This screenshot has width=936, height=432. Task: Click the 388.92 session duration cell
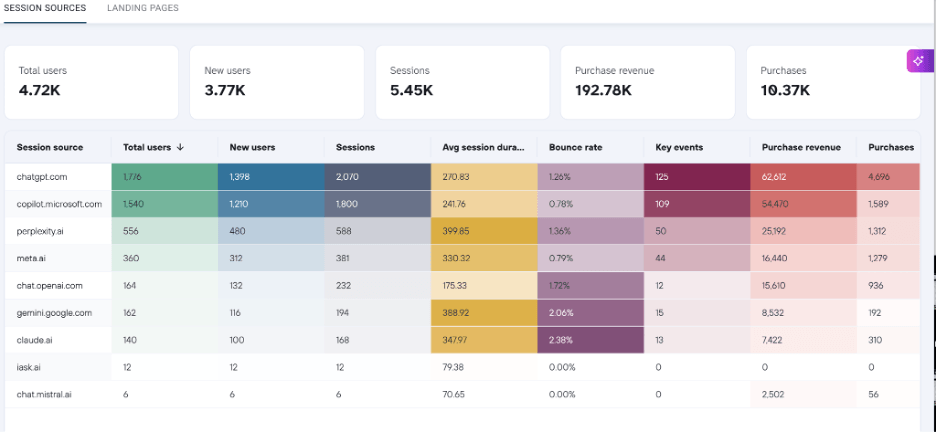(x=484, y=313)
